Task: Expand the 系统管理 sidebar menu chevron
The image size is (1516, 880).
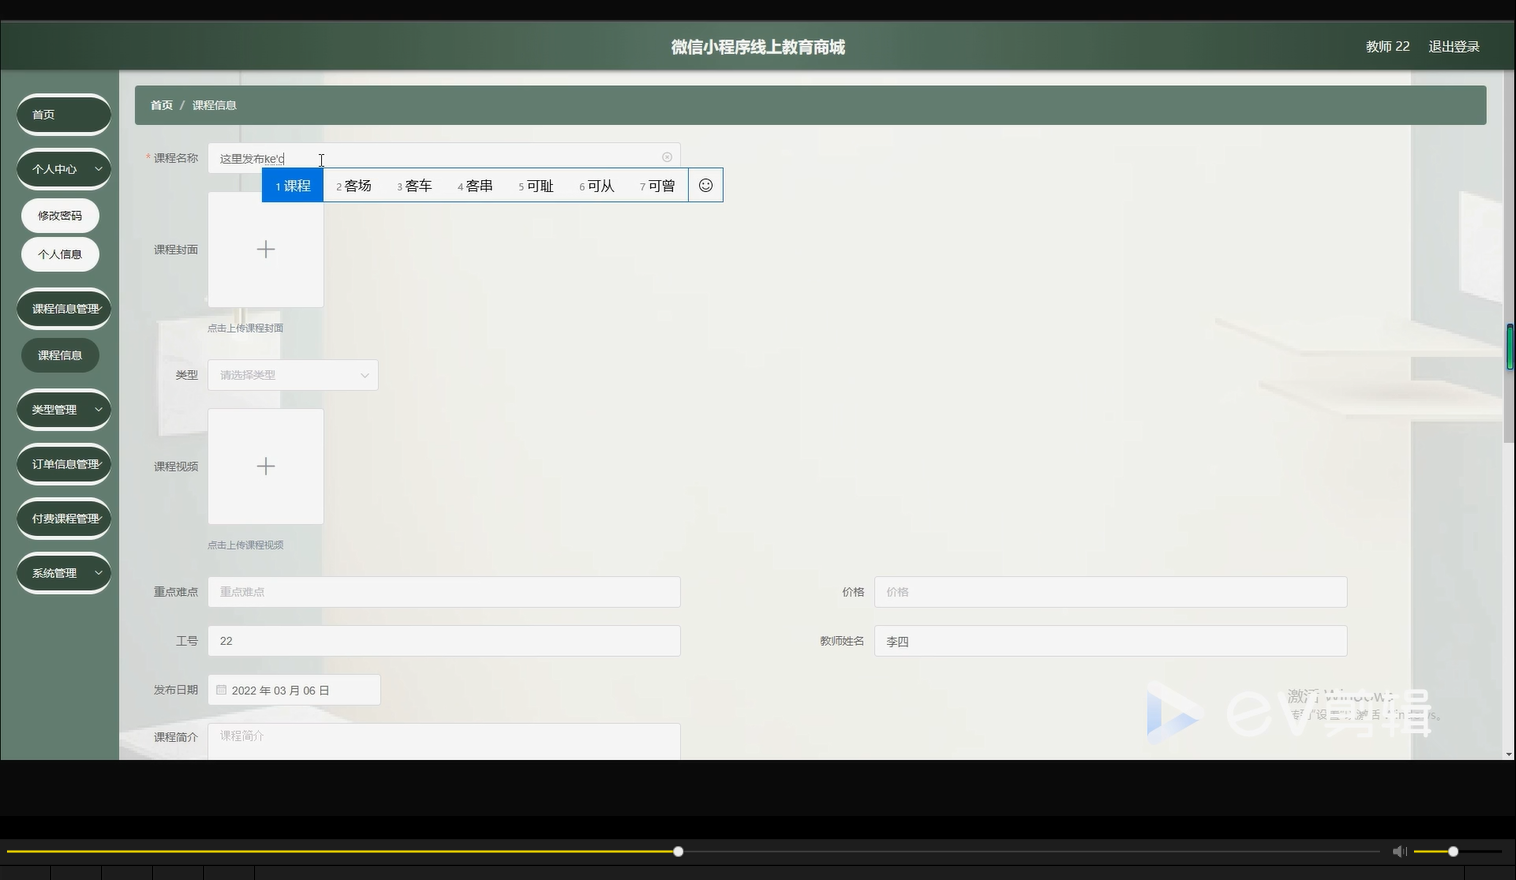Action: pos(98,573)
